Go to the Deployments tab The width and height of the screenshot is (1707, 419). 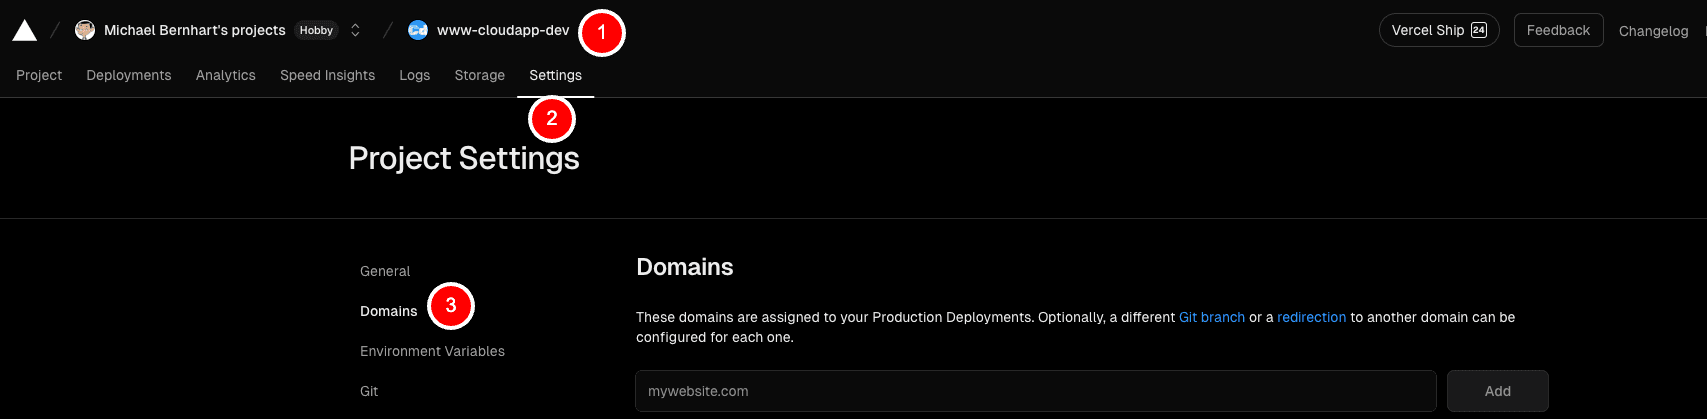129,75
